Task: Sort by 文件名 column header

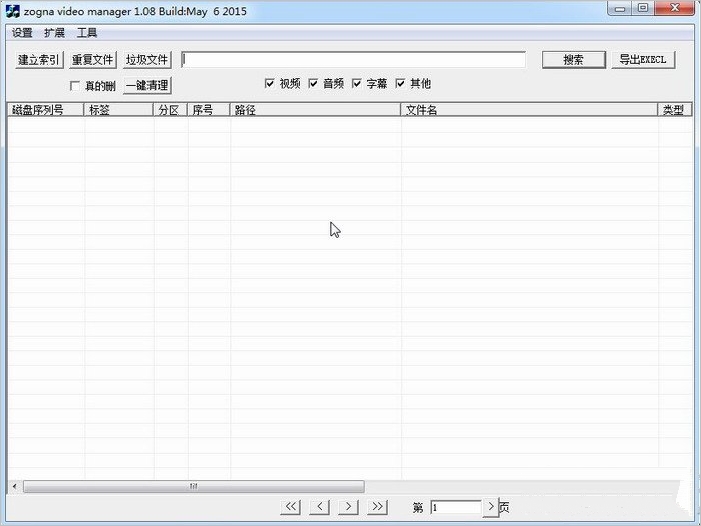Action: pos(529,109)
